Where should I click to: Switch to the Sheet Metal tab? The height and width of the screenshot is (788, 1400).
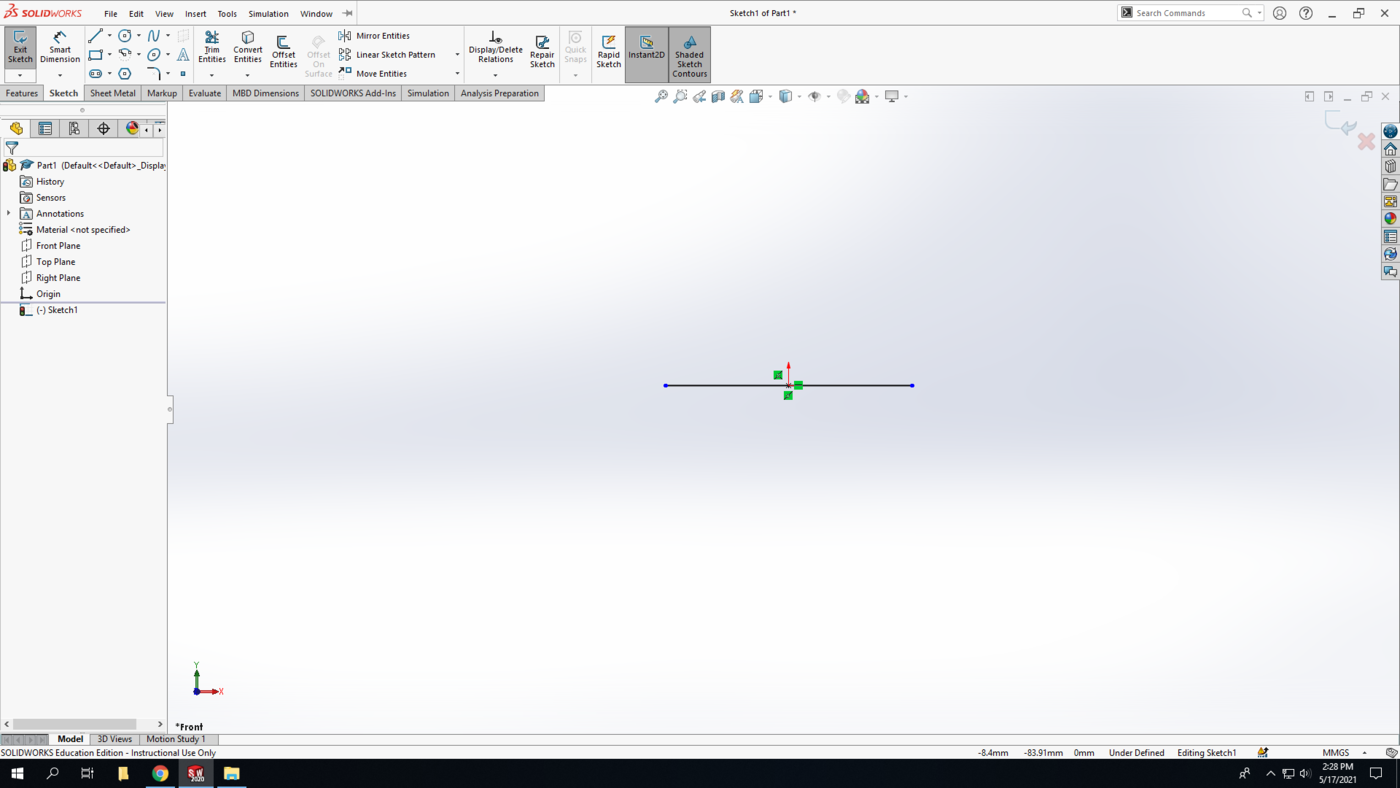tap(113, 93)
